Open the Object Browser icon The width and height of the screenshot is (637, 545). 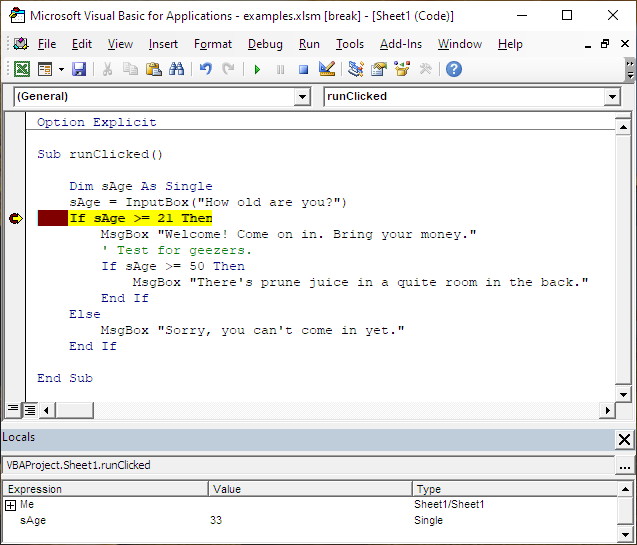click(402, 69)
